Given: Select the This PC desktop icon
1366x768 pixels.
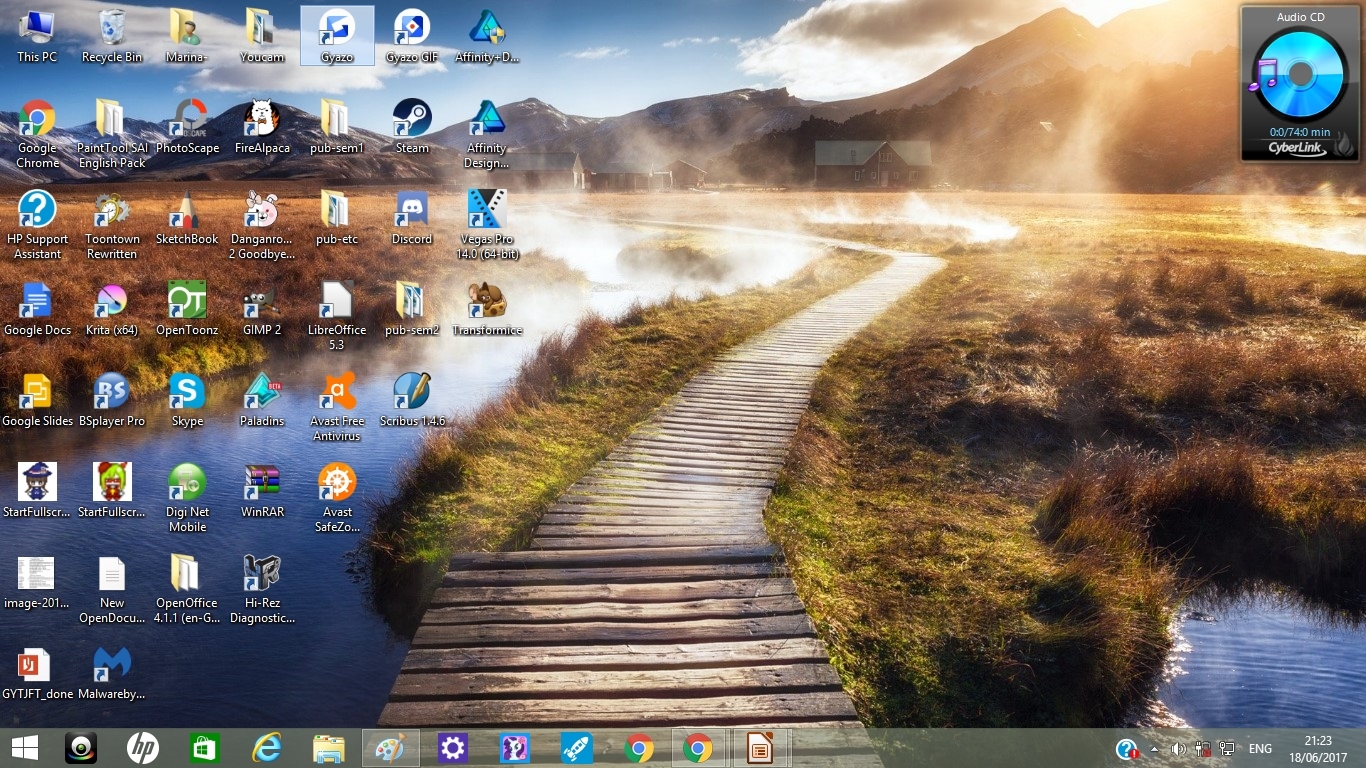Looking at the screenshot, I should point(37,36).
